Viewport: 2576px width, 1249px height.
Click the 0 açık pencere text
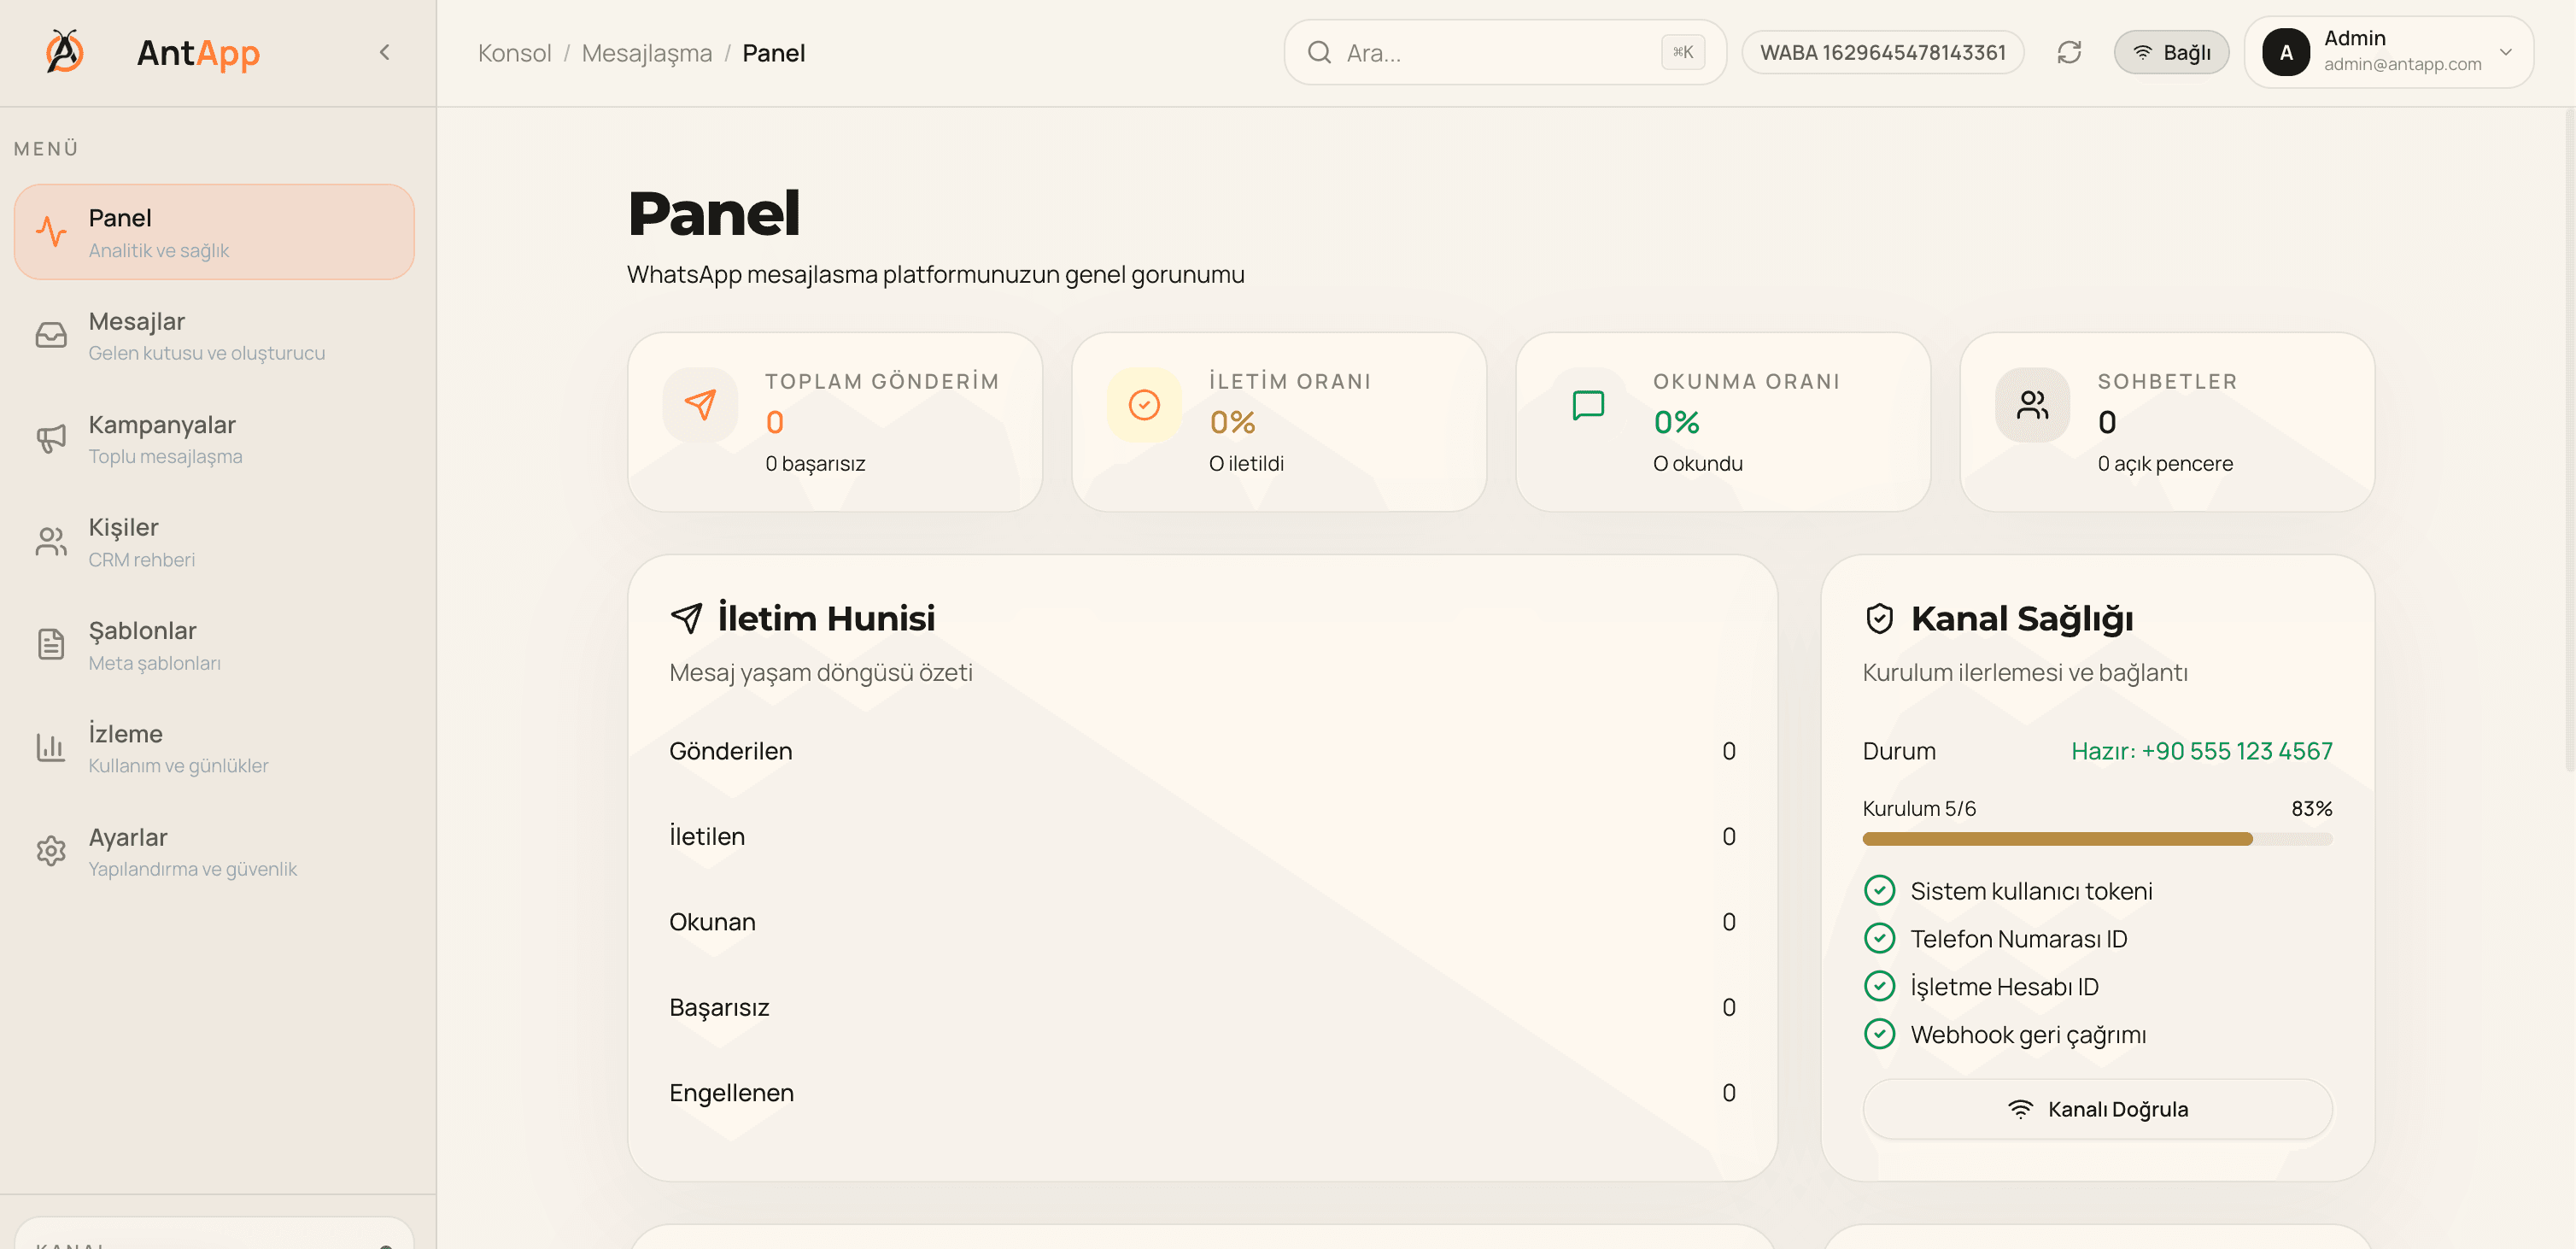(x=2165, y=463)
